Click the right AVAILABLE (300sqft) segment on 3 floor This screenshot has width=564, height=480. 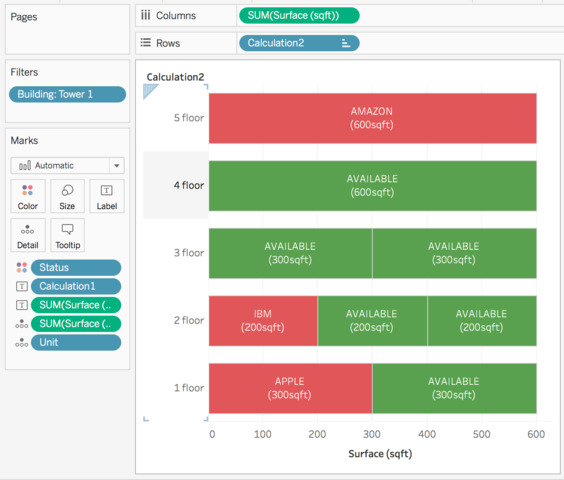[x=454, y=253]
